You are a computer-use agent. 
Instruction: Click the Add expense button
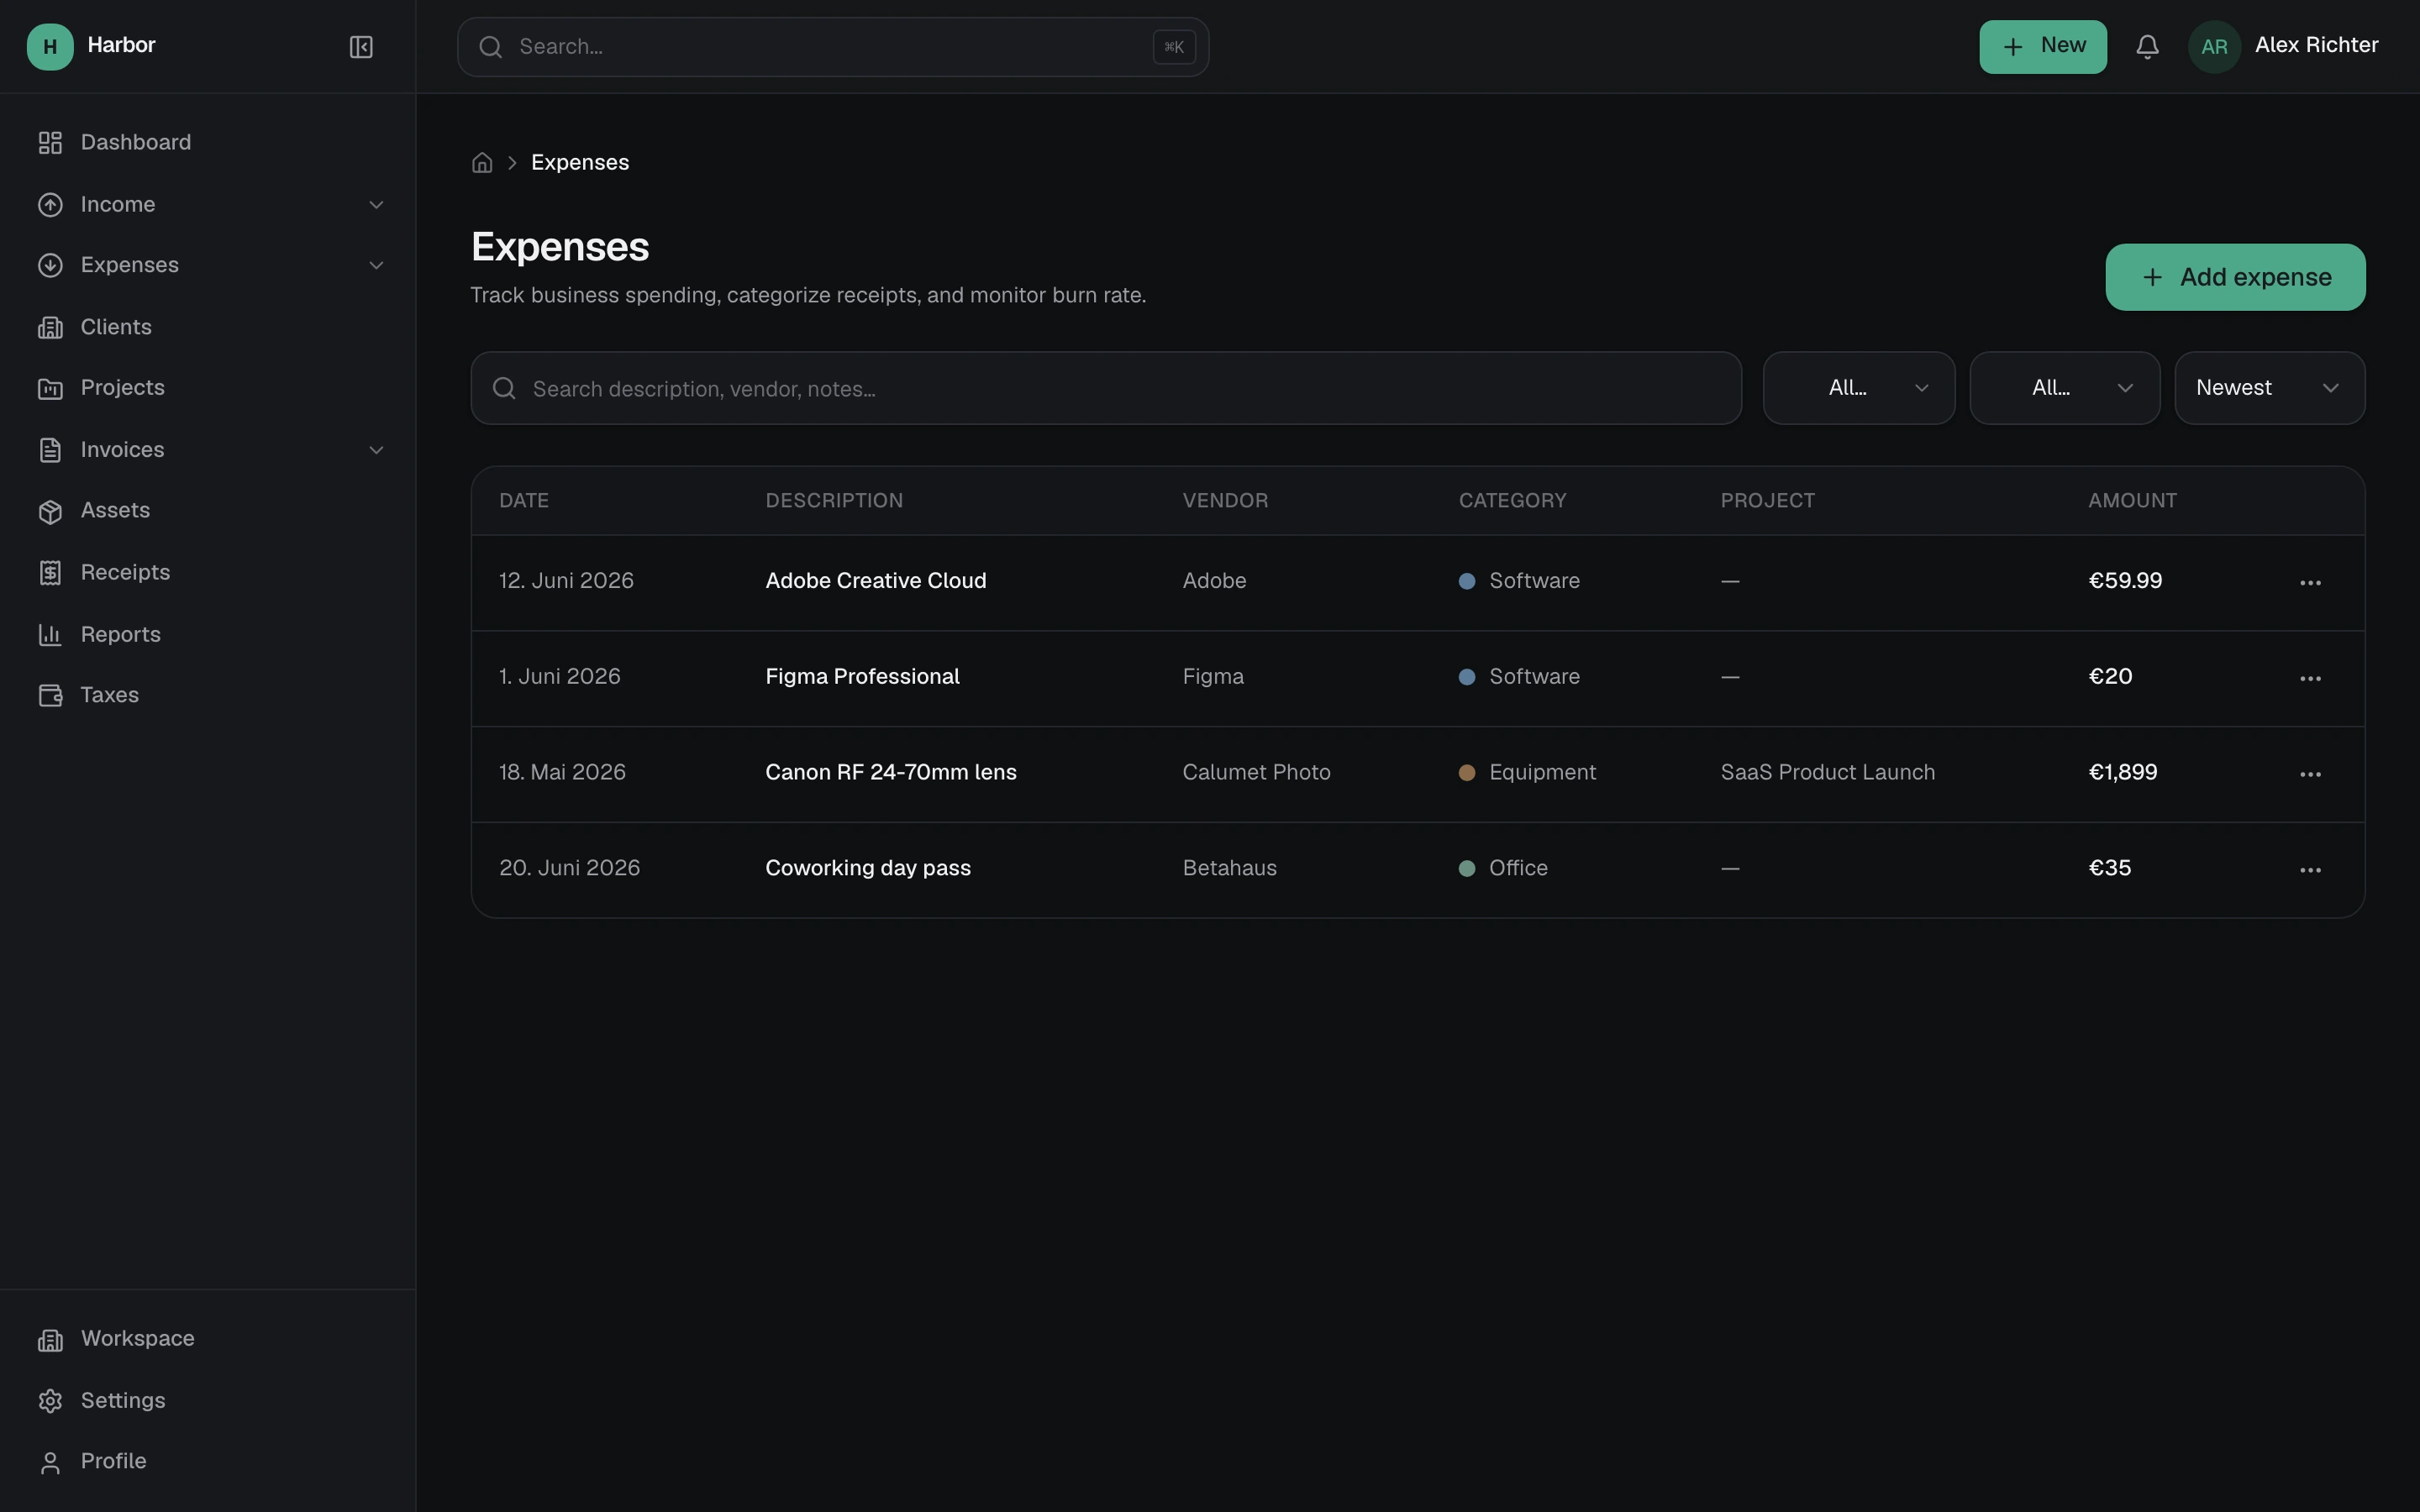[x=2235, y=277]
